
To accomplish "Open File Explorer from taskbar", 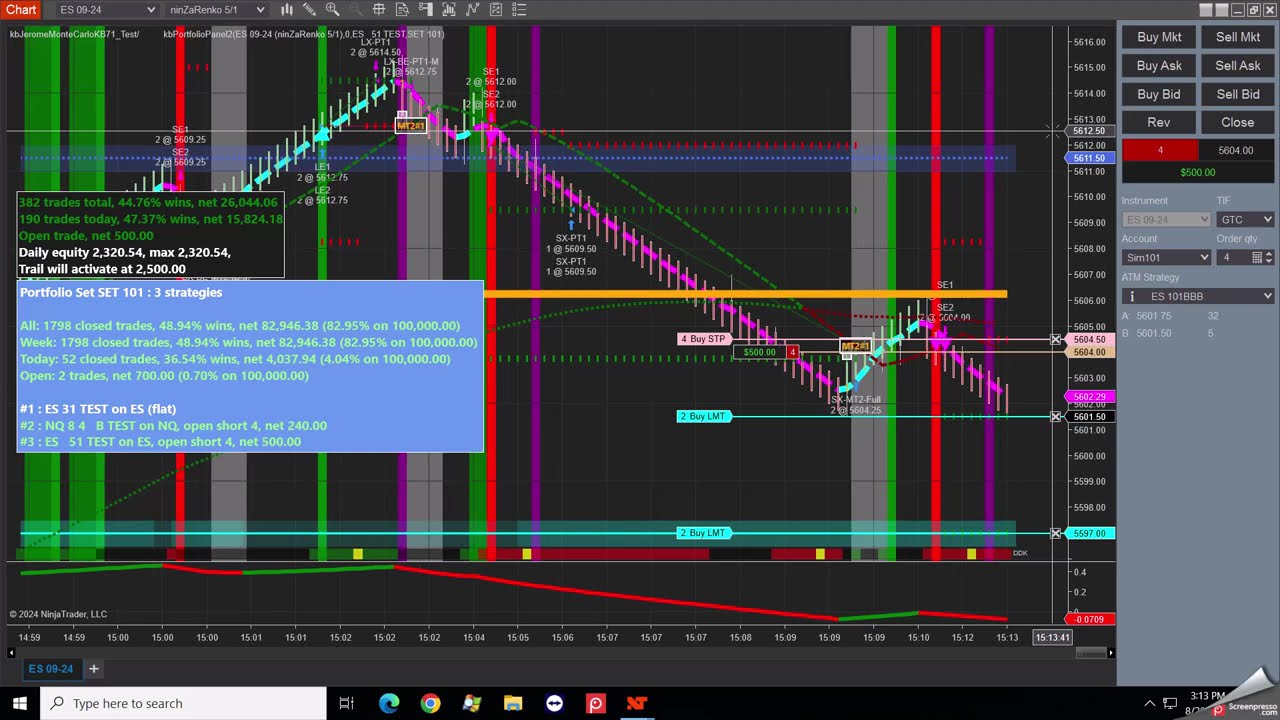I will tap(513, 703).
